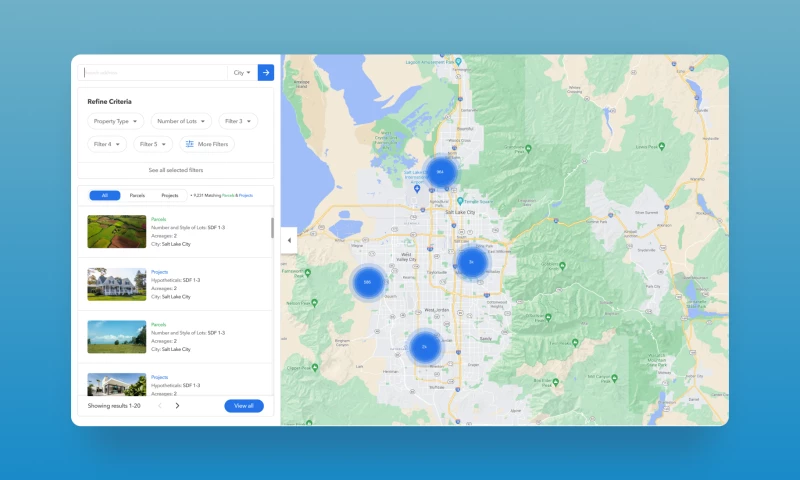Image resolution: width=800 pixels, height=480 pixels.
Task: Switch to the Parcels tab
Action: click(x=137, y=195)
